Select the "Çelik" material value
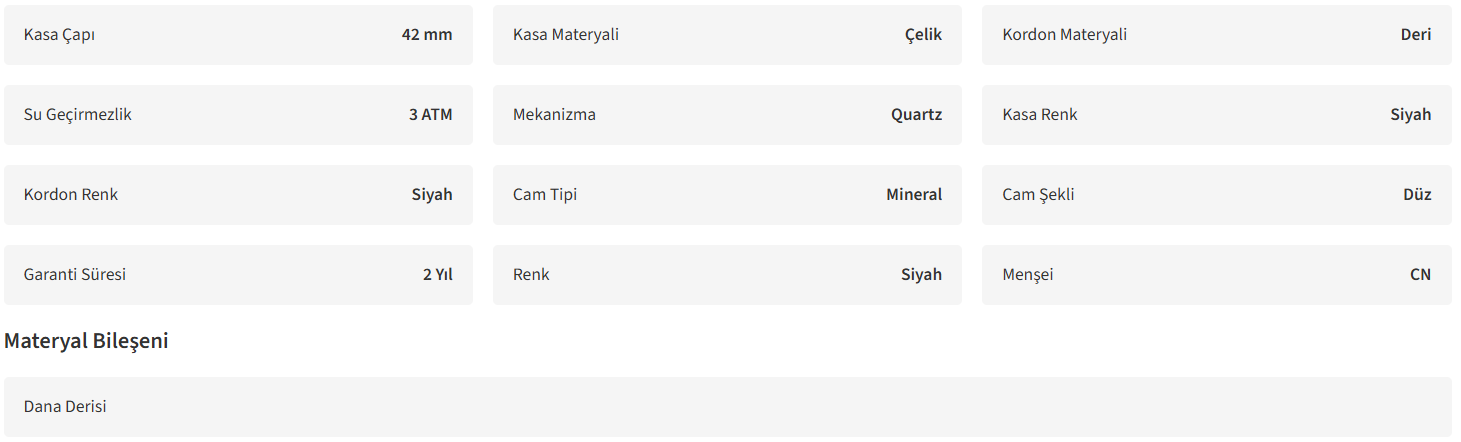This screenshot has width=1461, height=442. point(923,35)
